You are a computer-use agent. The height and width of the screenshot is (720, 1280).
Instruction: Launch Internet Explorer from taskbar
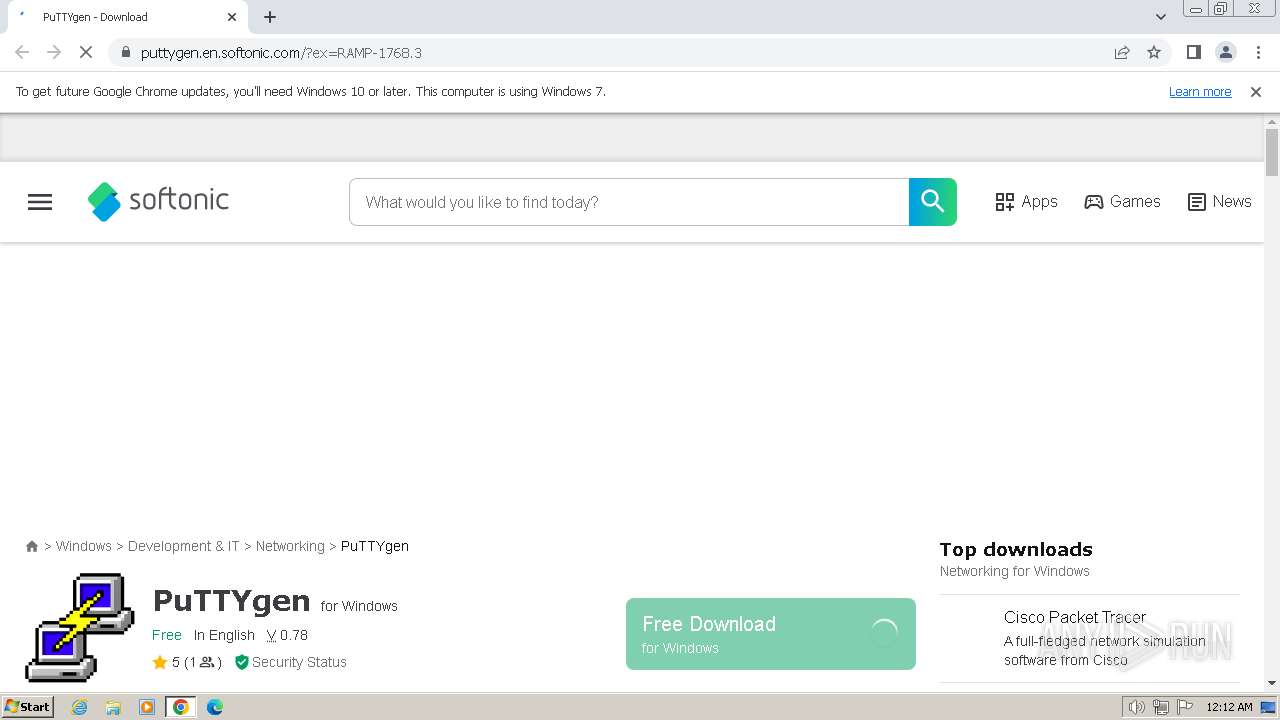[x=79, y=707]
